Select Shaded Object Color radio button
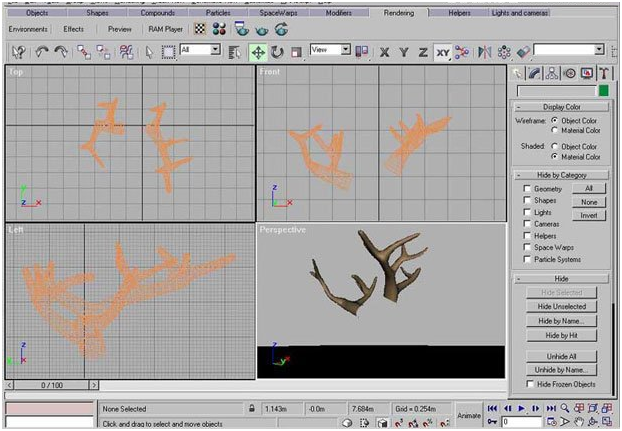 click(555, 146)
